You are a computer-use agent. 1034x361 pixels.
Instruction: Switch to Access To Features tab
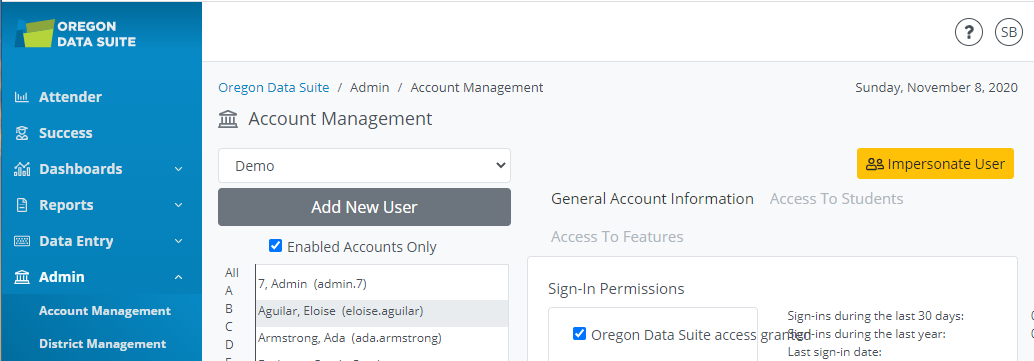click(617, 236)
